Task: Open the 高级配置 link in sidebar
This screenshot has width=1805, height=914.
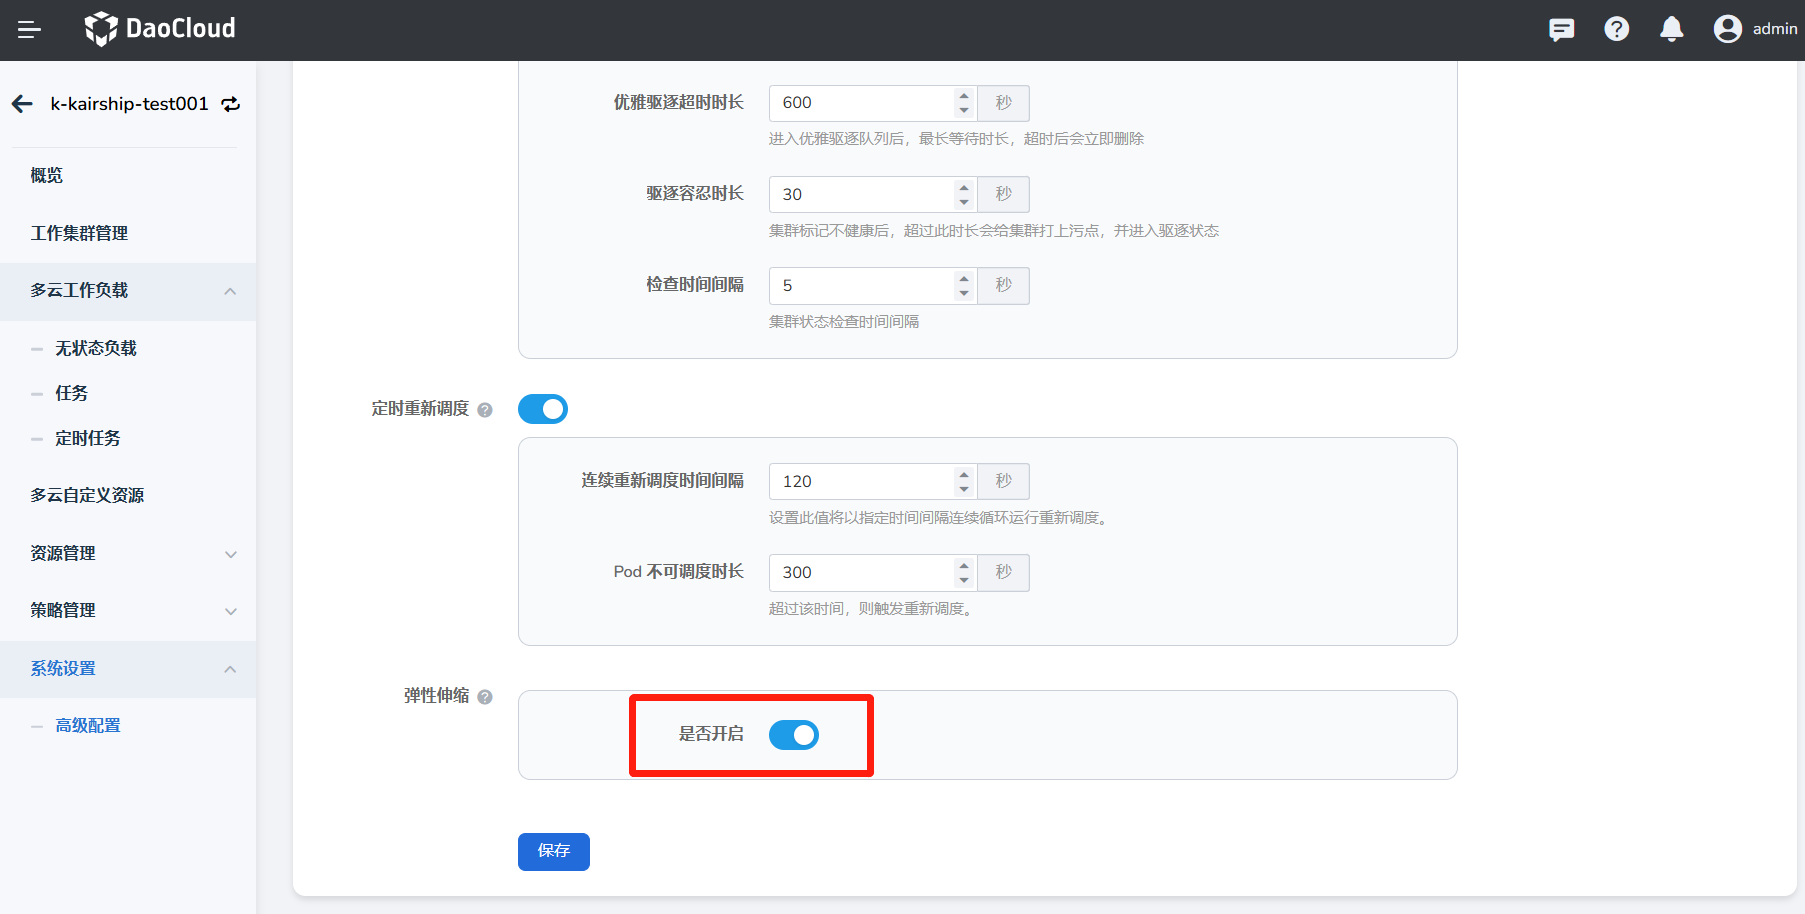Action: click(x=88, y=726)
